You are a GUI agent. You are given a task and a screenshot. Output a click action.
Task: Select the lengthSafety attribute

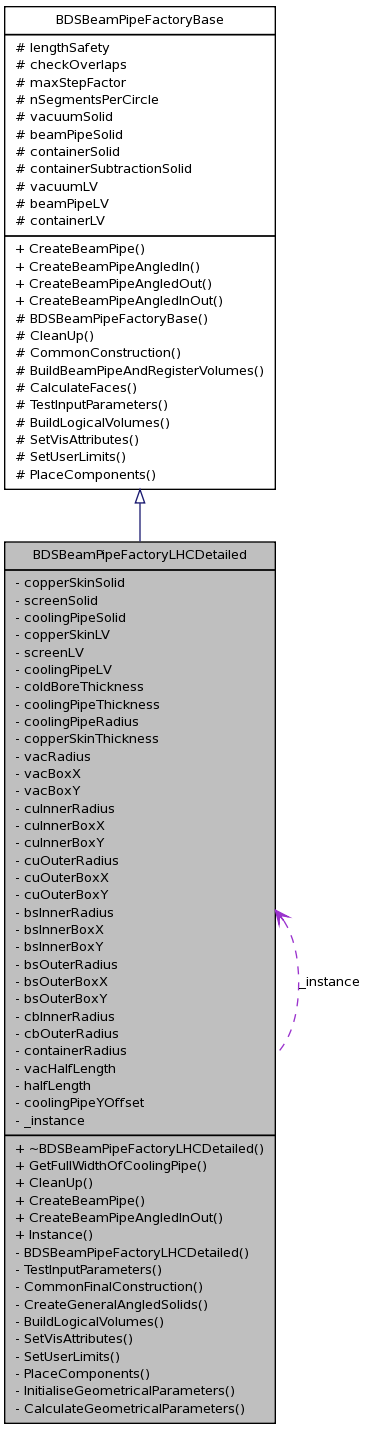click(x=63, y=47)
